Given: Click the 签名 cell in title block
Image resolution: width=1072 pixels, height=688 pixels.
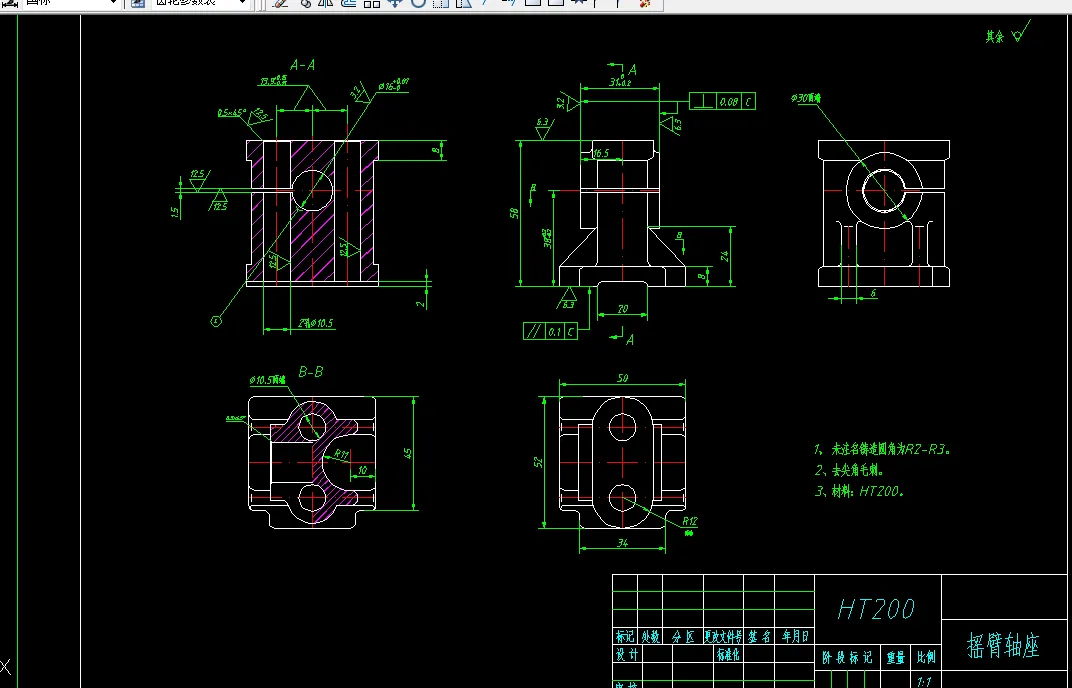Looking at the screenshot, I should pos(759,637).
